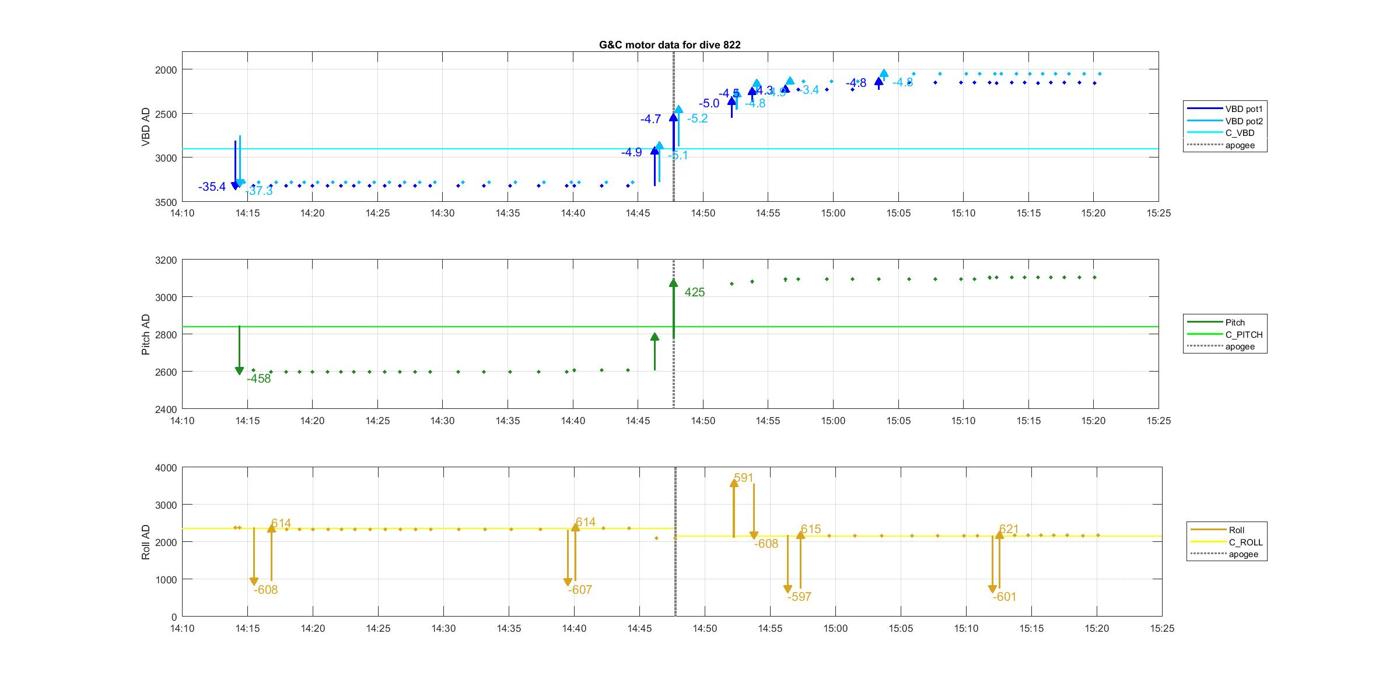Click the -607 roll label

580,590
